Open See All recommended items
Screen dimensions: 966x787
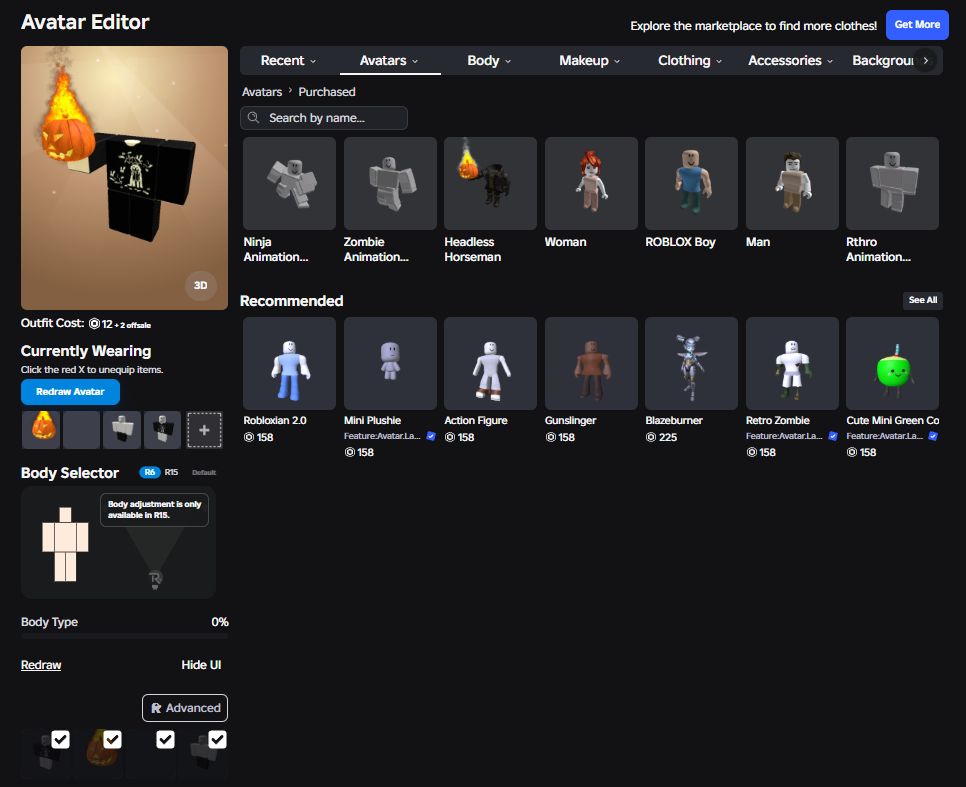coord(923,300)
